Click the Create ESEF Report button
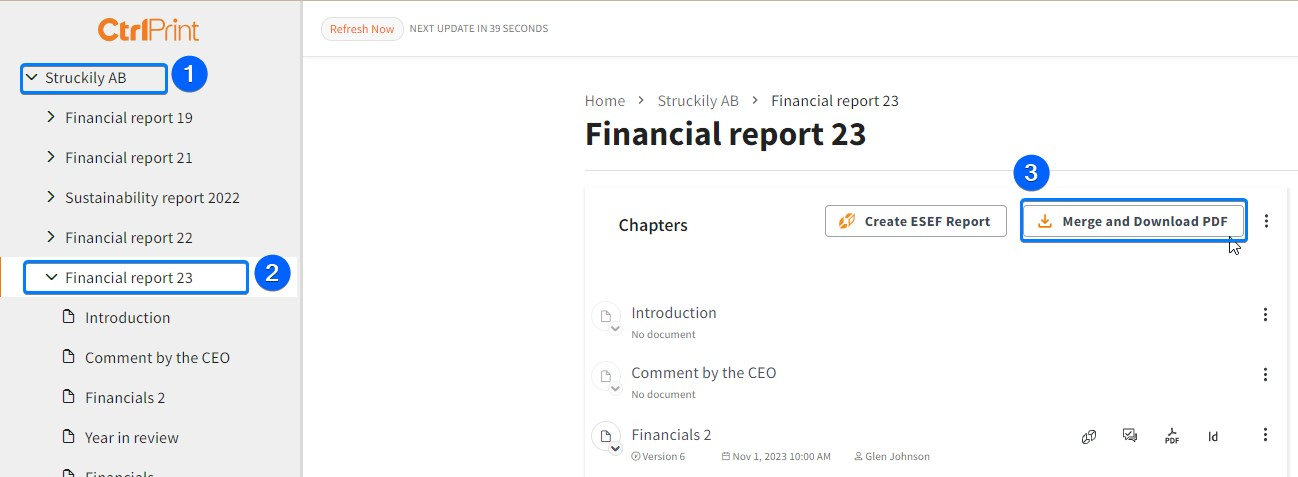Image resolution: width=1298 pixels, height=477 pixels. (915, 221)
